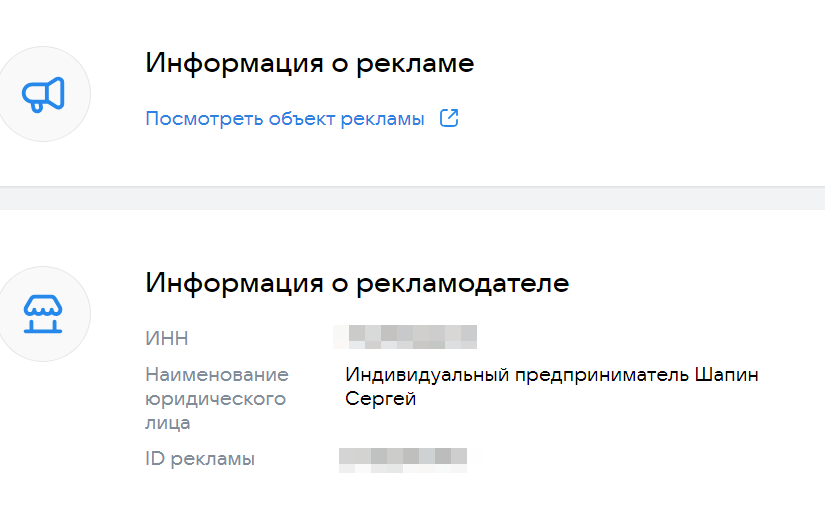Click the megaphone advertisement icon
This screenshot has height=510, width=825.
coord(44,95)
